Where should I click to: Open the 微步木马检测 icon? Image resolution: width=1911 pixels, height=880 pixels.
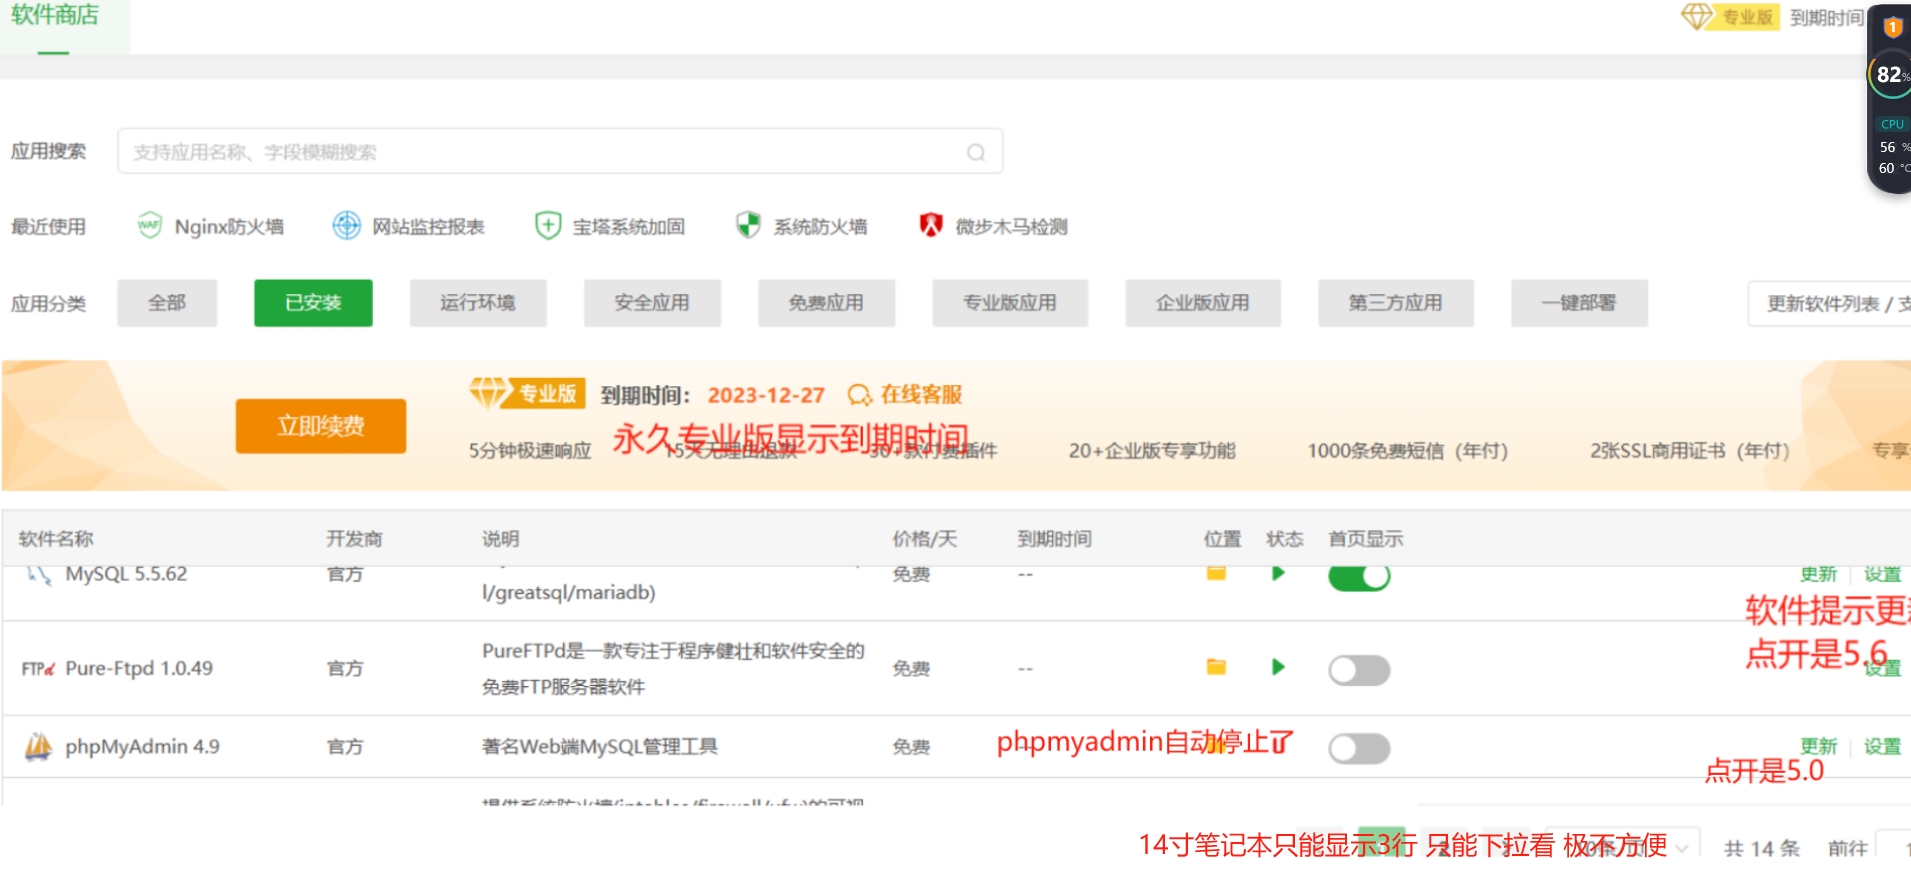(931, 225)
